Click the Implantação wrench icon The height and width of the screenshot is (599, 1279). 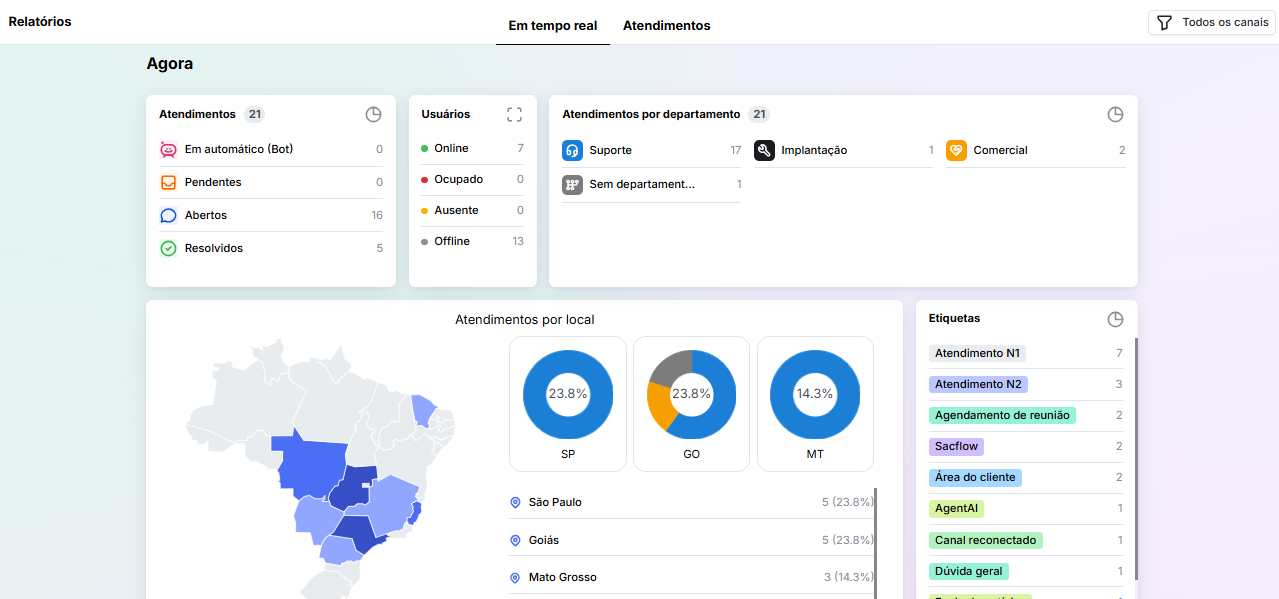point(764,151)
